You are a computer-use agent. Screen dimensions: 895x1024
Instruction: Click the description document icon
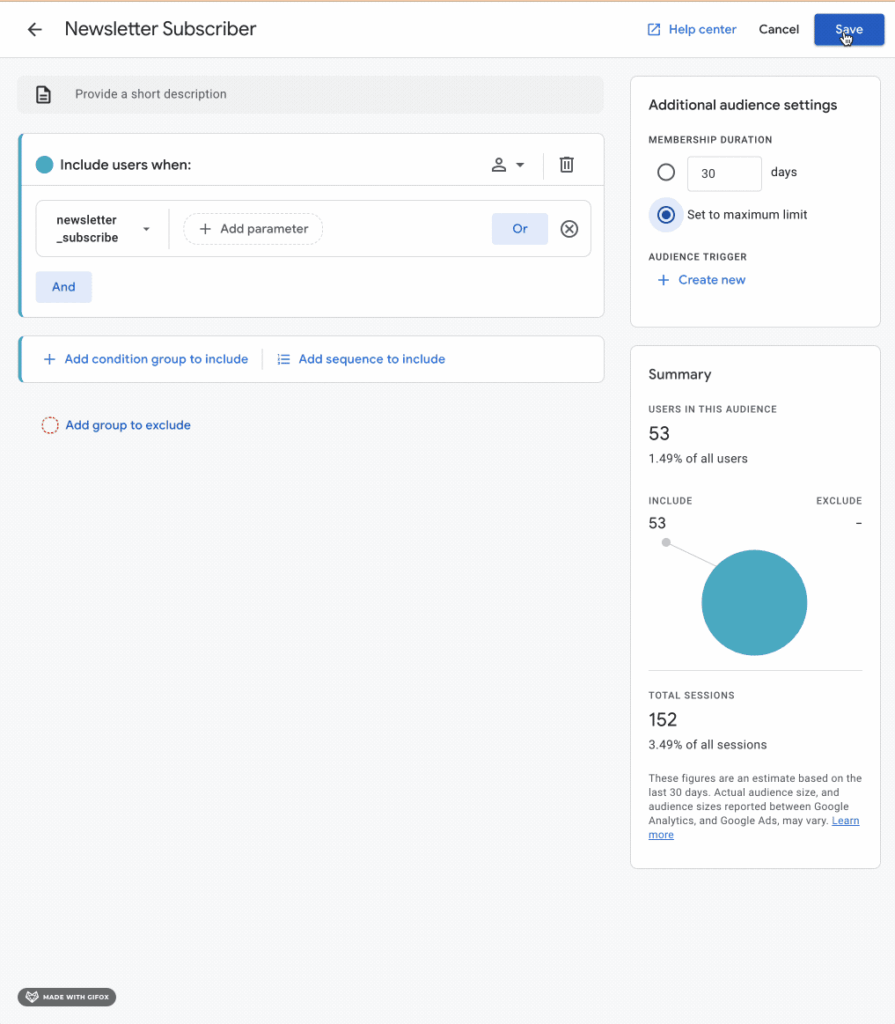click(x=43, y=95)
